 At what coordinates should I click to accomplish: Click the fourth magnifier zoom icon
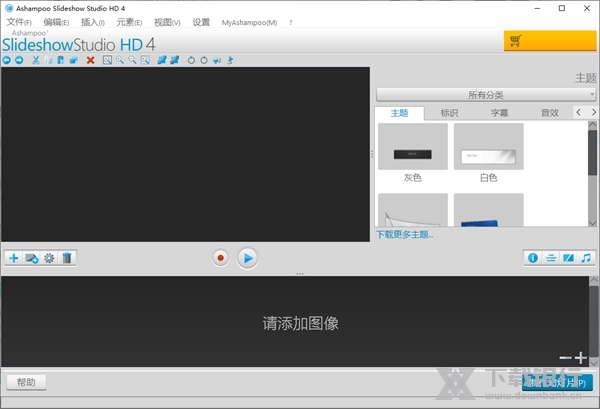click(x=145, y=60)
